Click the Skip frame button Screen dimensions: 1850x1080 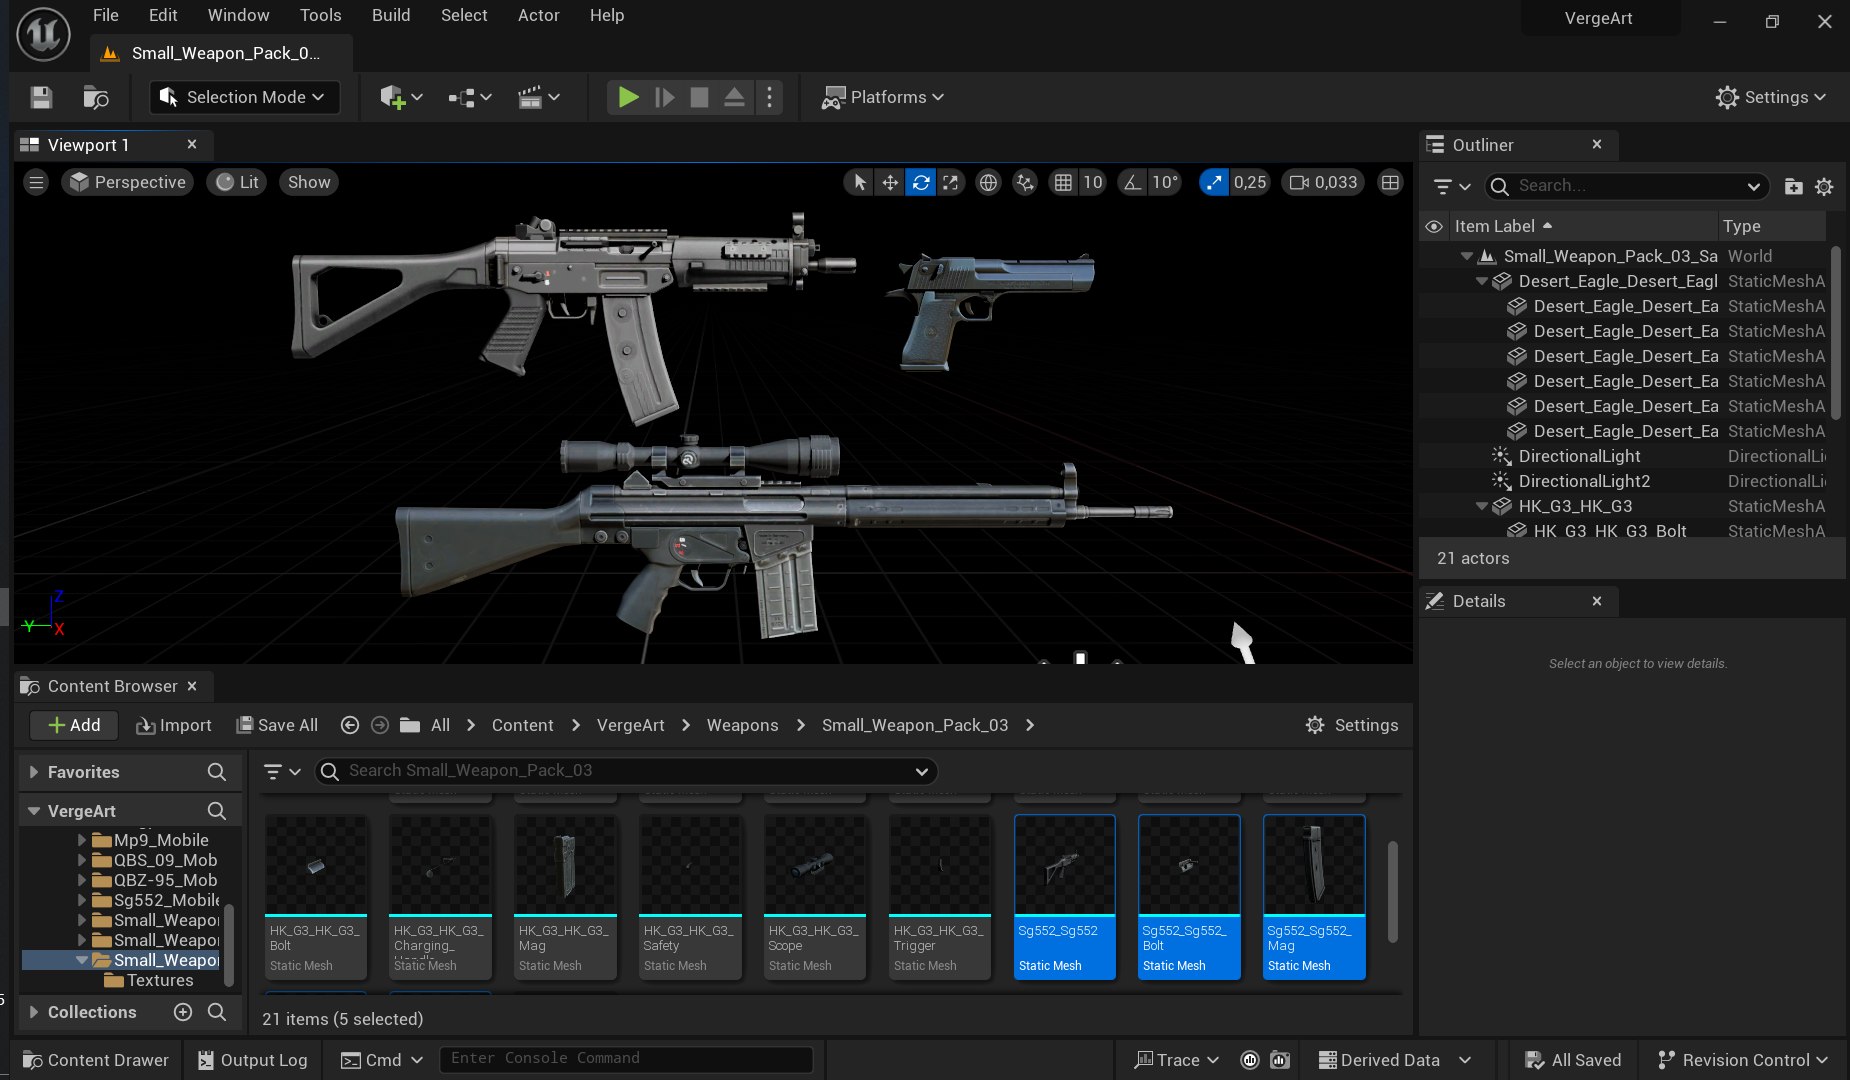click(x=664, y=97)
